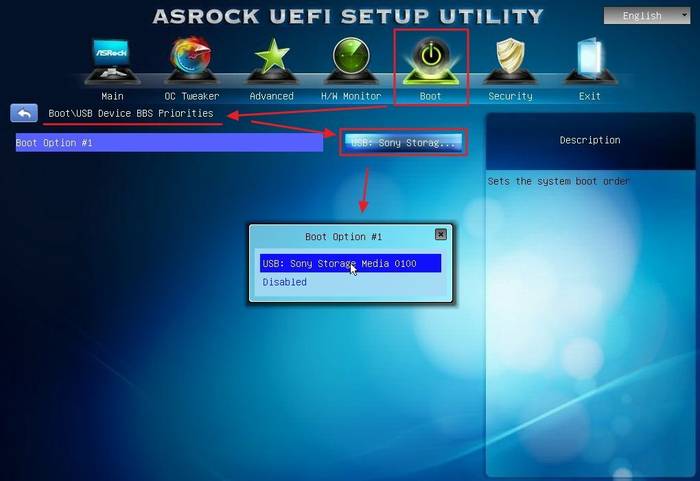
Task: Click the Advanced green star icon
Action: tap(271, 60)
